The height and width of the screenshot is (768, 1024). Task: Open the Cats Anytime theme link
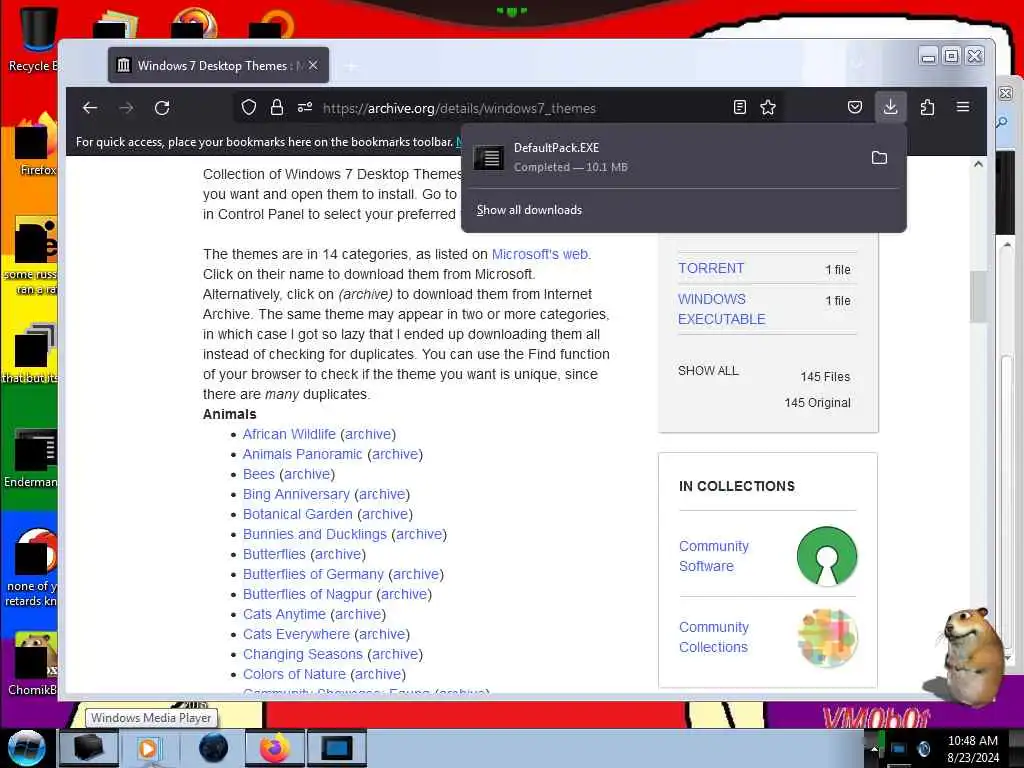(284, 615)
